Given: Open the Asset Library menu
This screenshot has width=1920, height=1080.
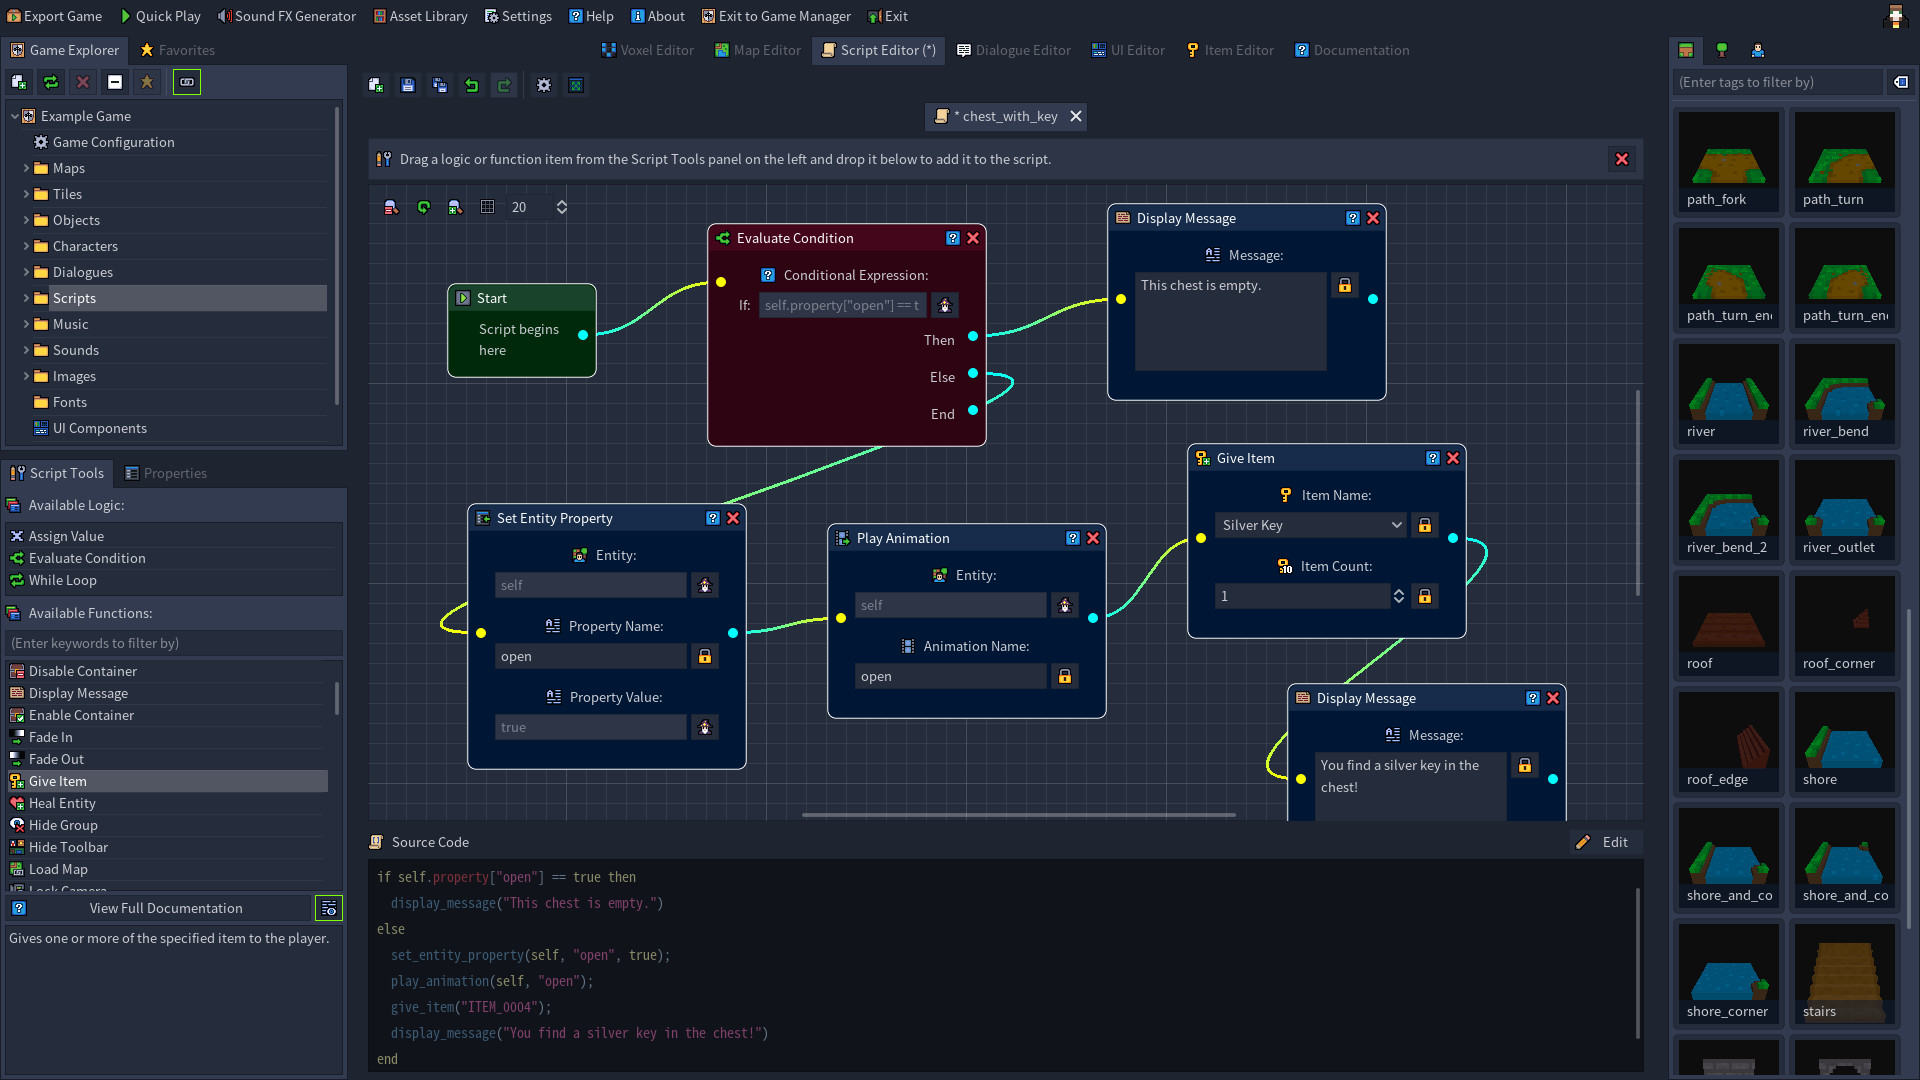Looking at the screenshot, I should click(x=420, y=16).
